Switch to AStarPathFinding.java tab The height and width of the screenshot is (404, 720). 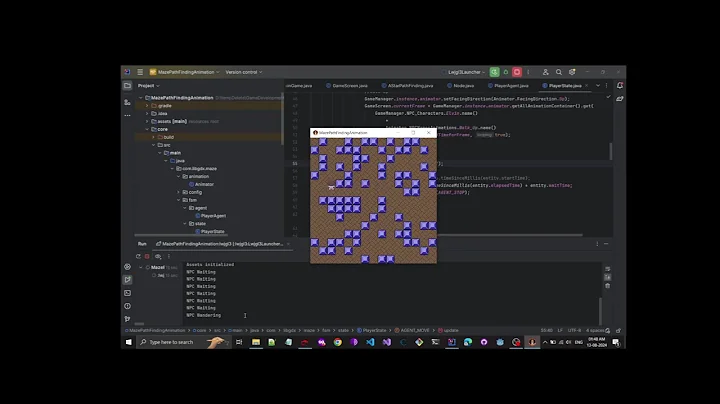pyautogui.click(x=407, y=86)
